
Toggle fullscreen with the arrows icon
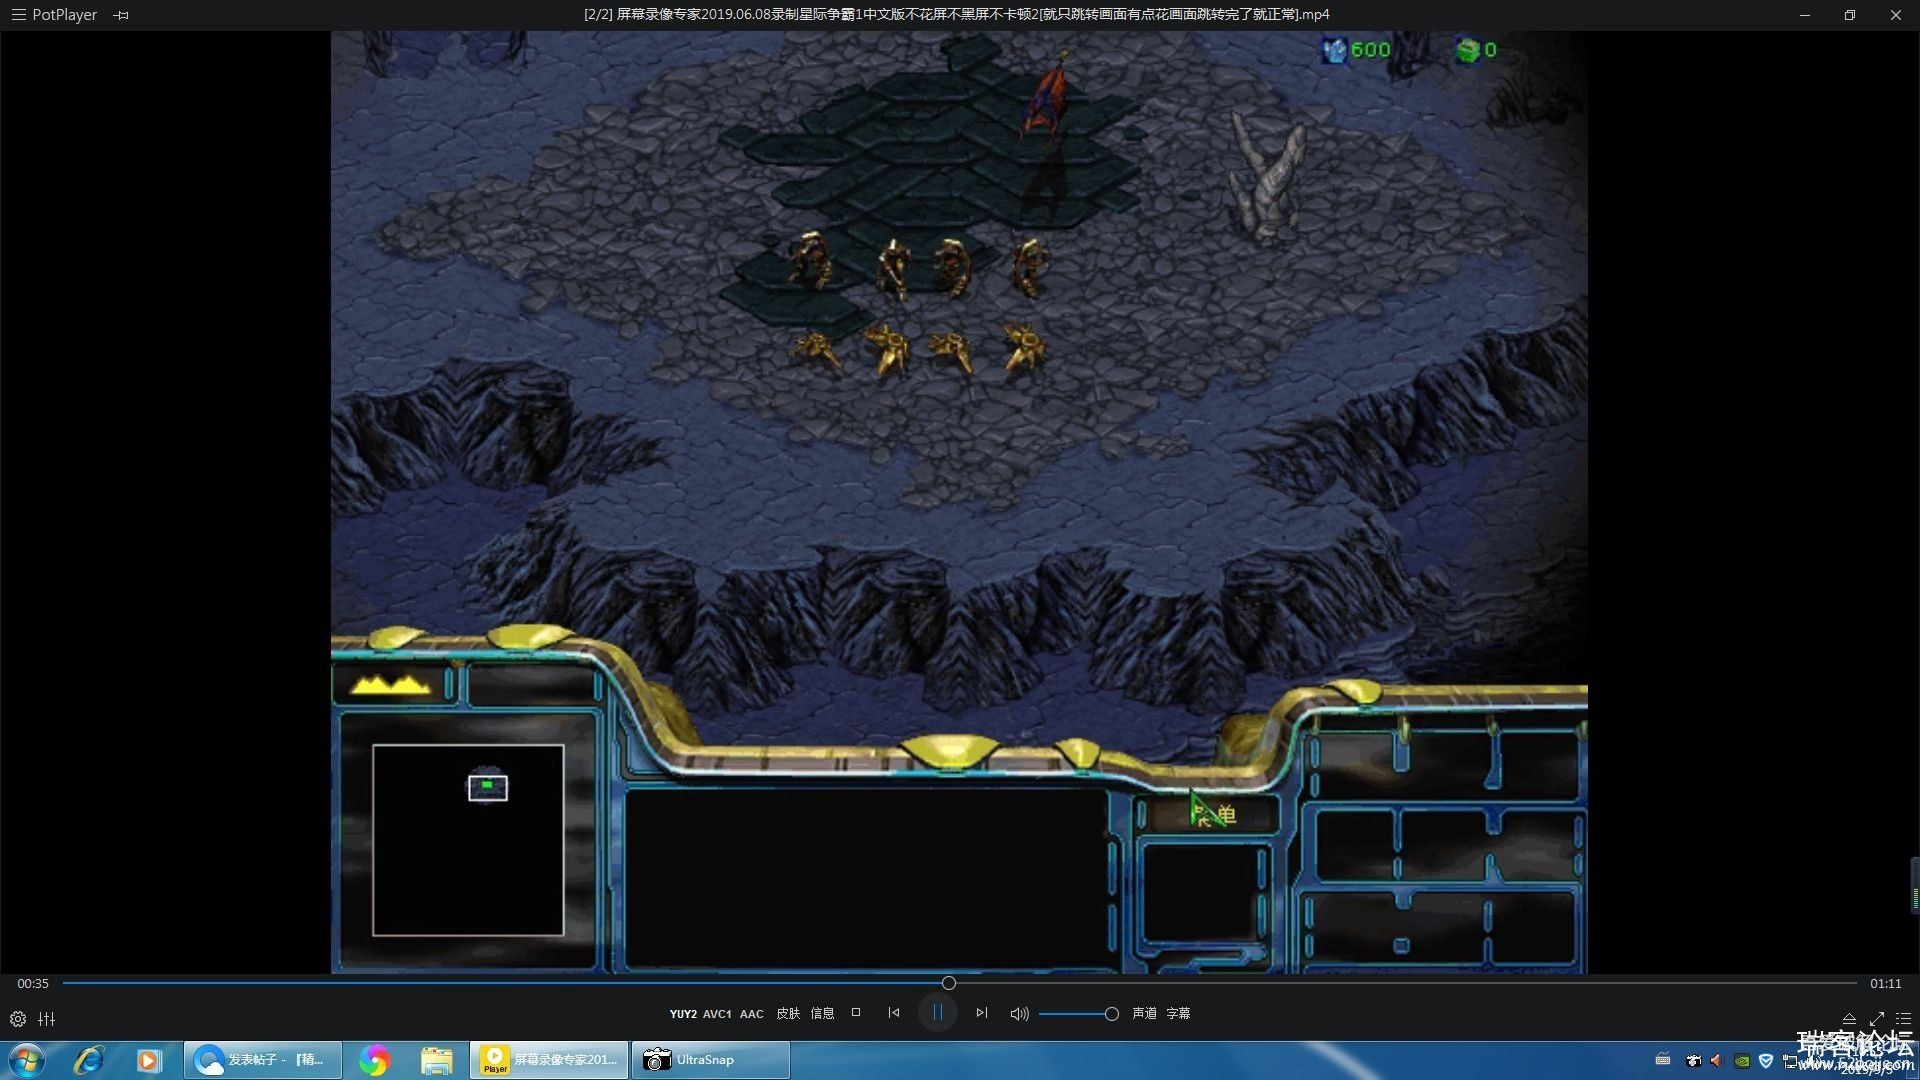click(1876, 1019)
